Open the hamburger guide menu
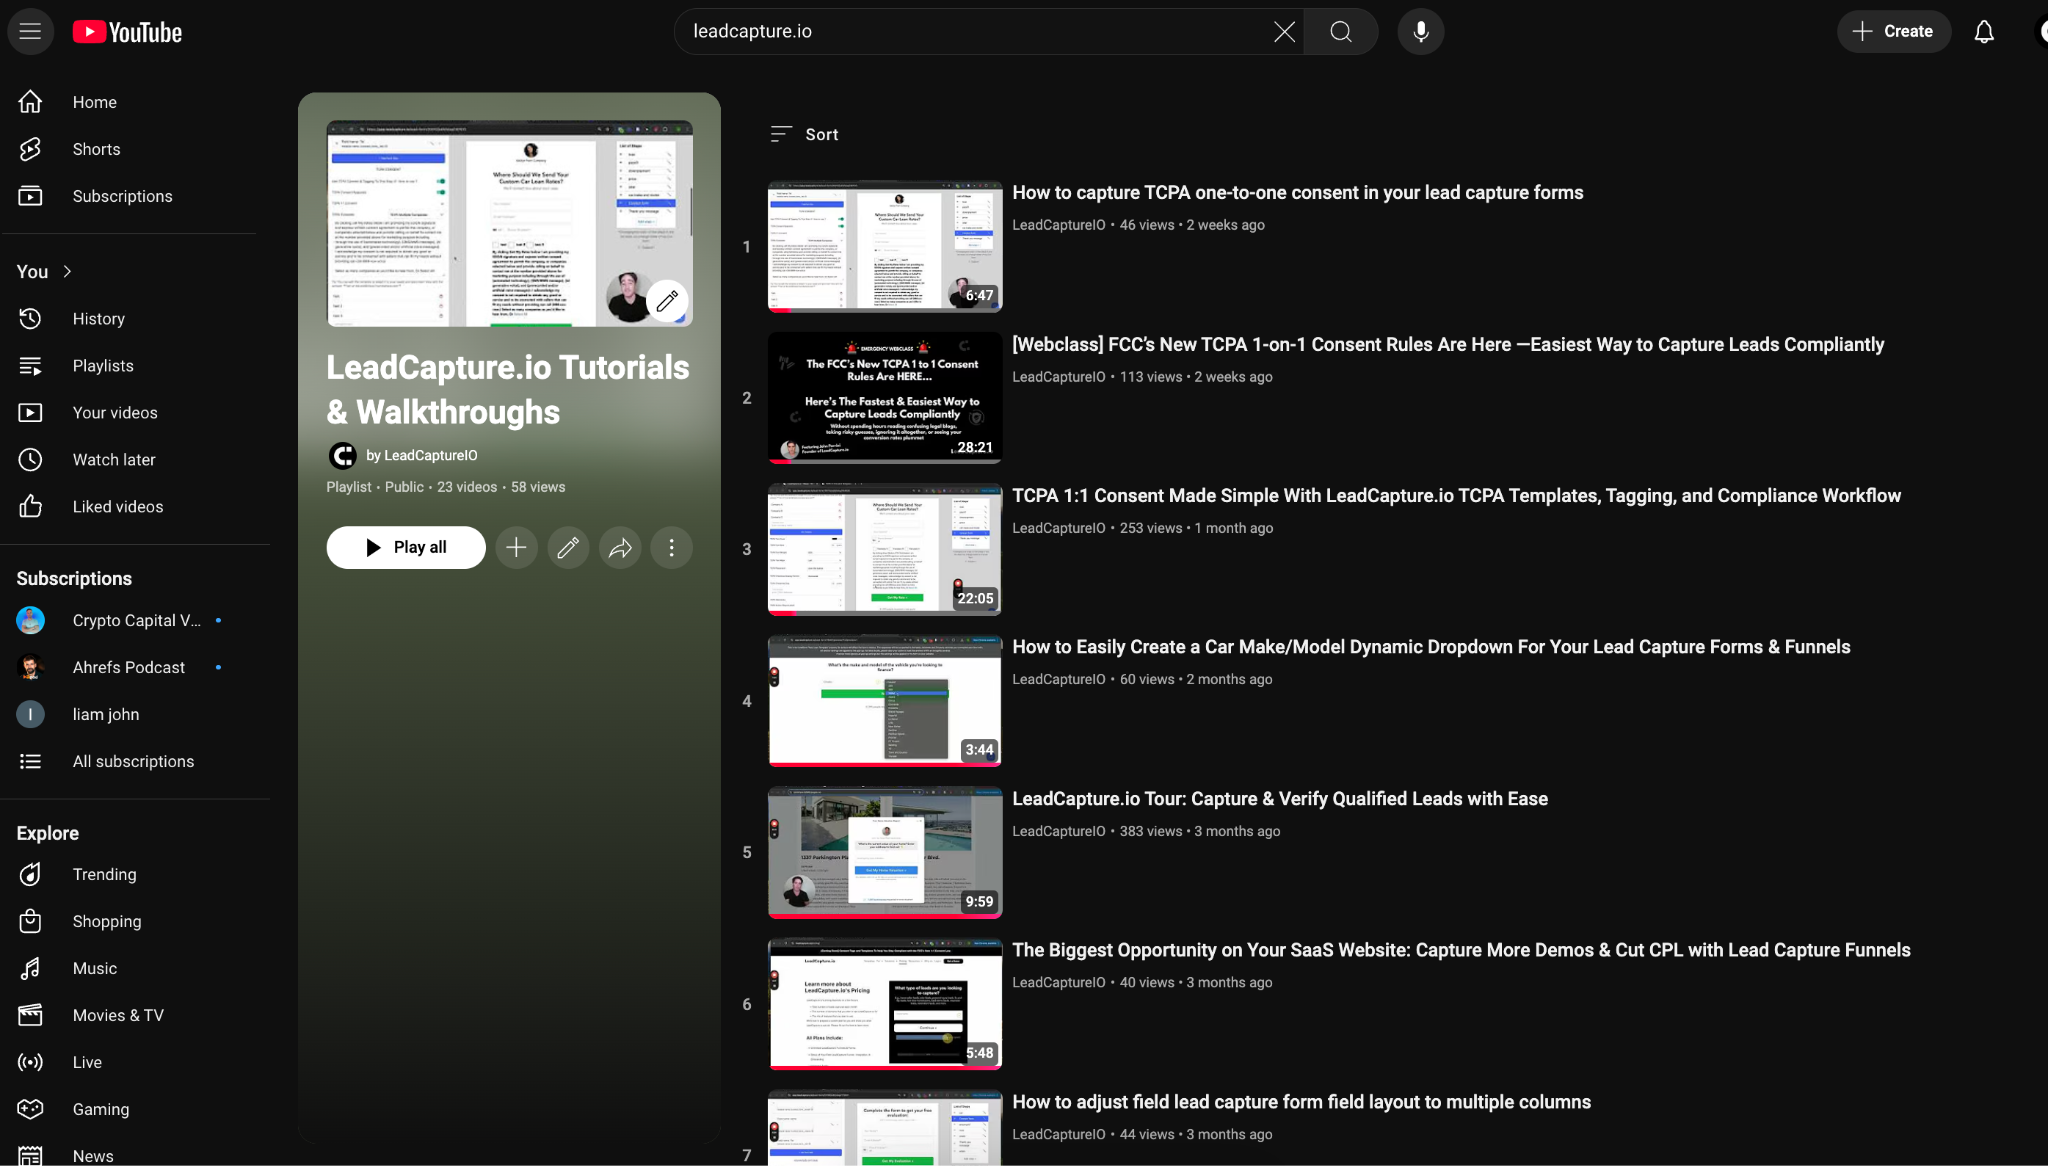Image resolution: width=2048 pixels, height=1166 pixels. pos(30,31)
